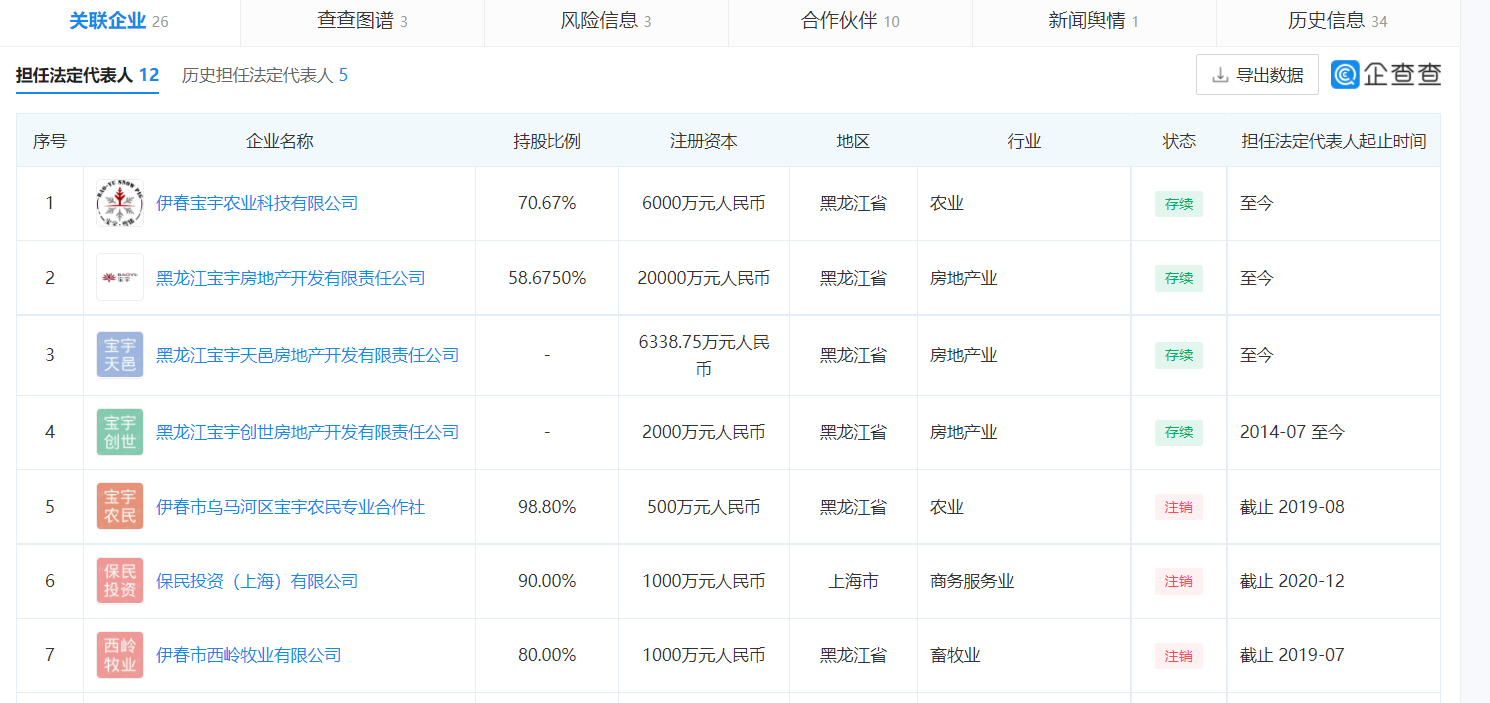The height and width of the screenshot is (703, 1490).
Task: Click the 80.00% shareholding cell
Action: 547,655
